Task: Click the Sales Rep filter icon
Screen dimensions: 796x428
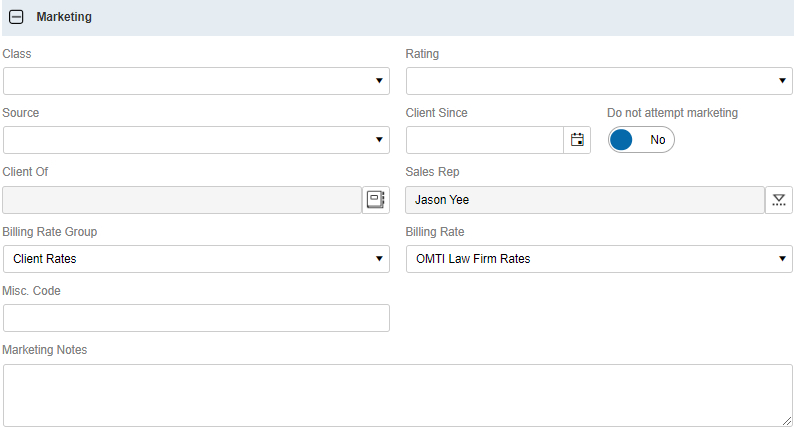Action: click(779, 200)
